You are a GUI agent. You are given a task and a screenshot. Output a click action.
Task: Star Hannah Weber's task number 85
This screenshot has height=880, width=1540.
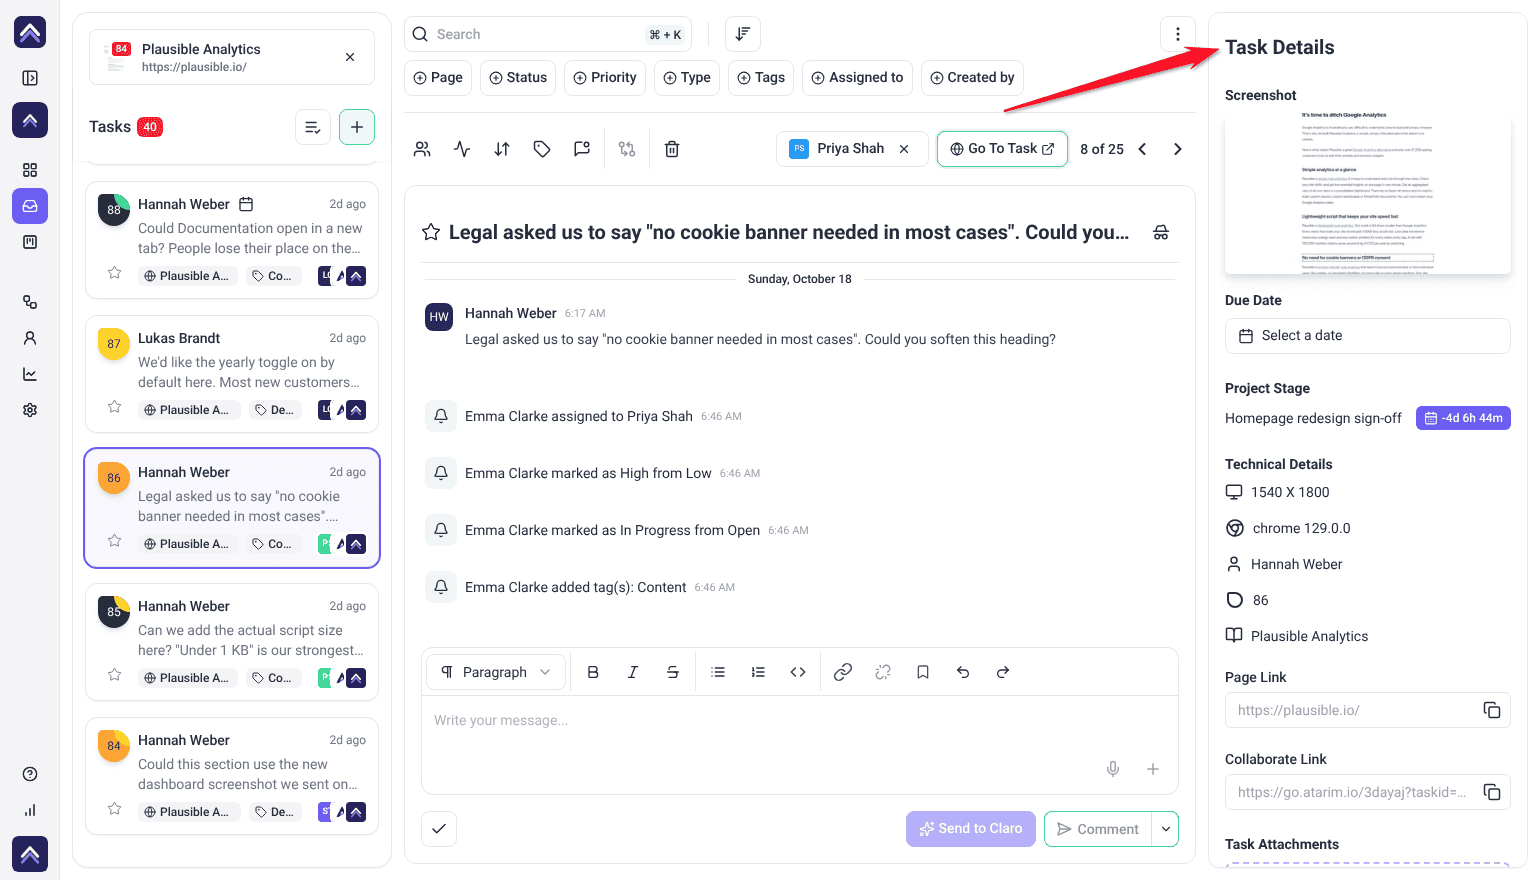pyautogui.click(x=115, y=675)
